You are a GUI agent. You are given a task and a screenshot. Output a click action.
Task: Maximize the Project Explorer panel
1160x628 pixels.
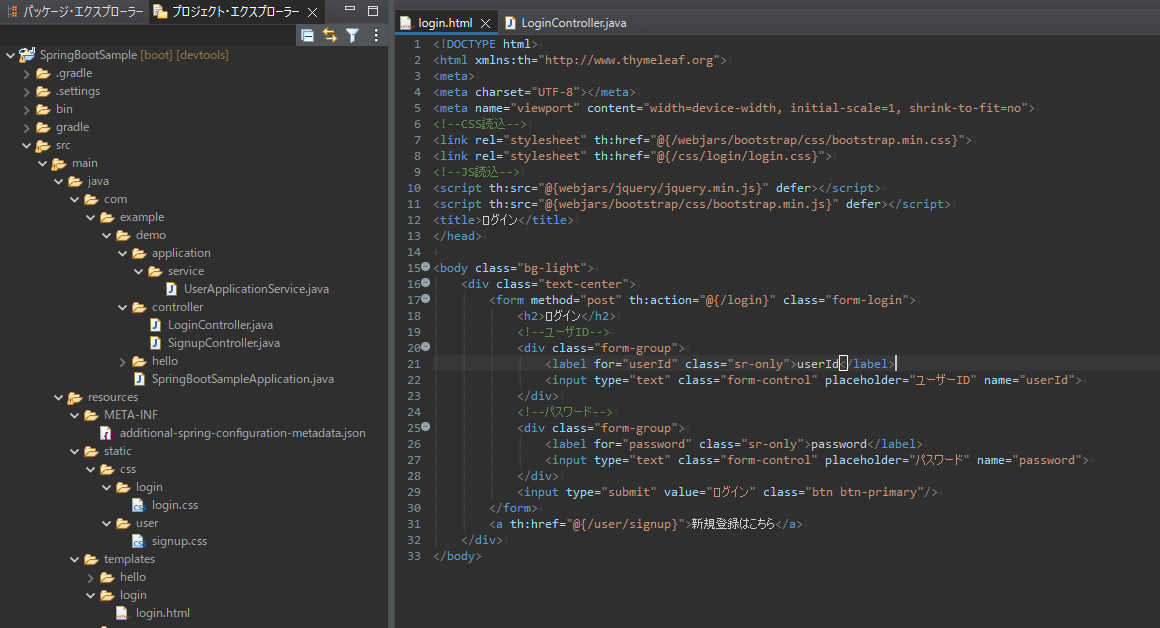click(373, 11)
